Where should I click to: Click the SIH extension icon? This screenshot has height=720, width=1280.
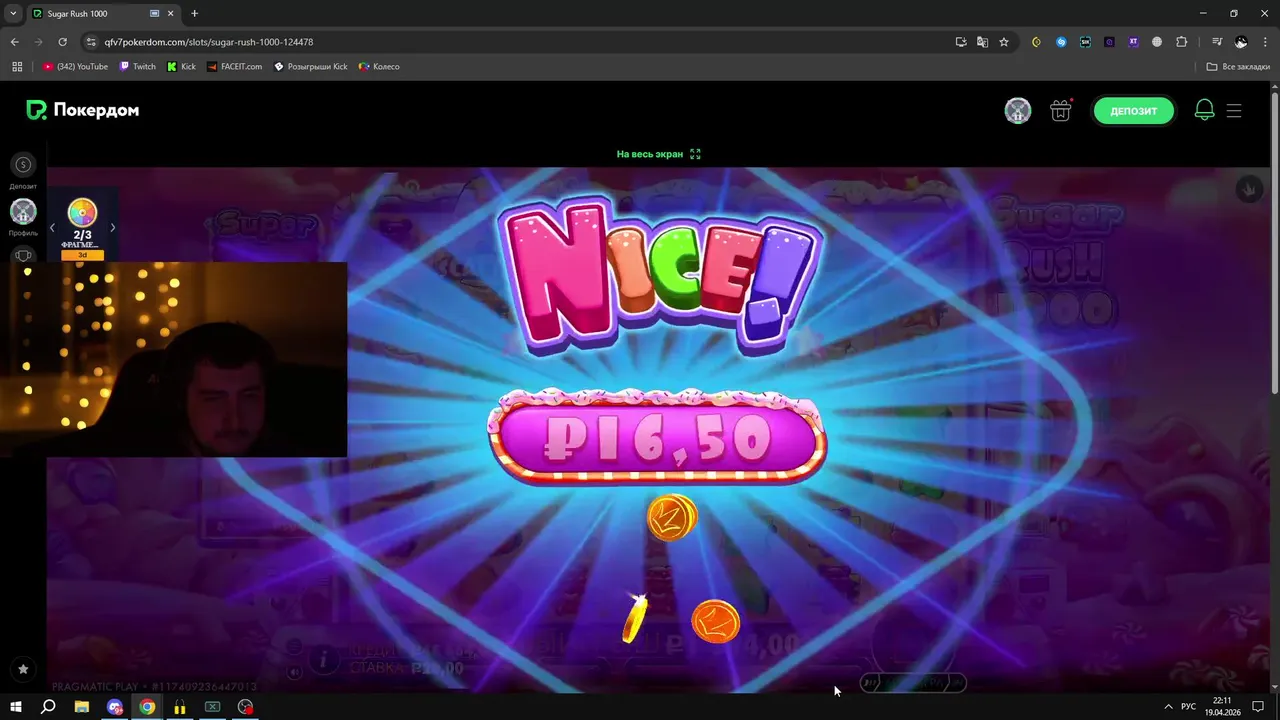click(1085, 42)
